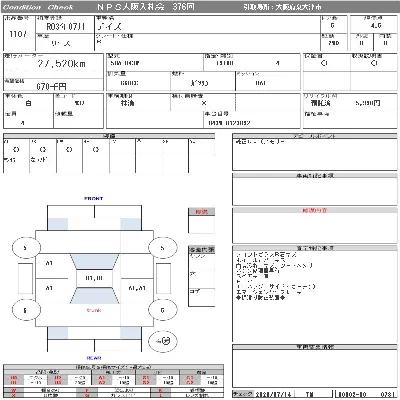Click the lower-left tire circle marked 6
Image resolution: width=400 pixels, height=400 pixels.
coord(26,310)
